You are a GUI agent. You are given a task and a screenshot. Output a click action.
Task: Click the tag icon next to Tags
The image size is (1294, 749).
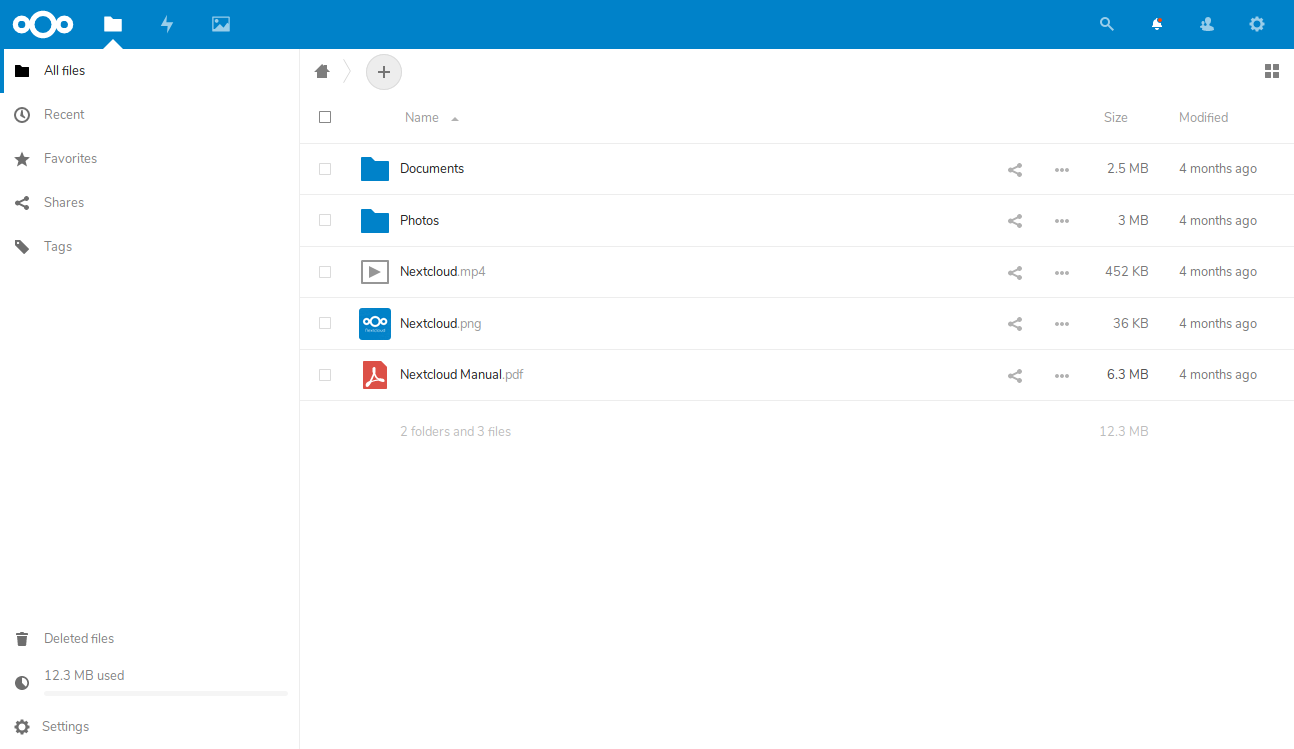(22, 247)
